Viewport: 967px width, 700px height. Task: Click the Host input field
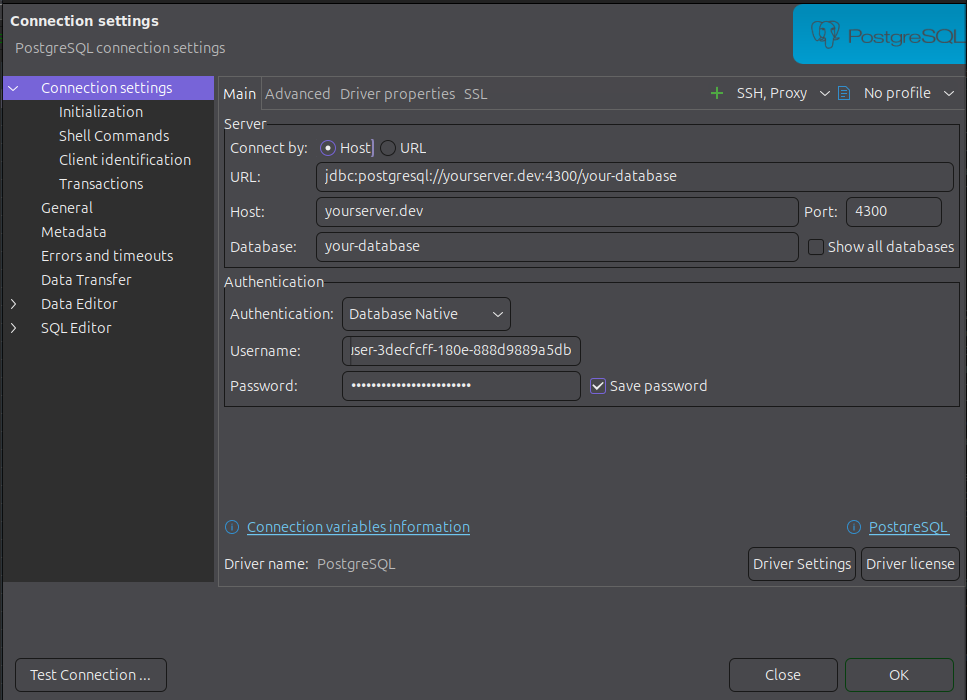coord(557,212)
